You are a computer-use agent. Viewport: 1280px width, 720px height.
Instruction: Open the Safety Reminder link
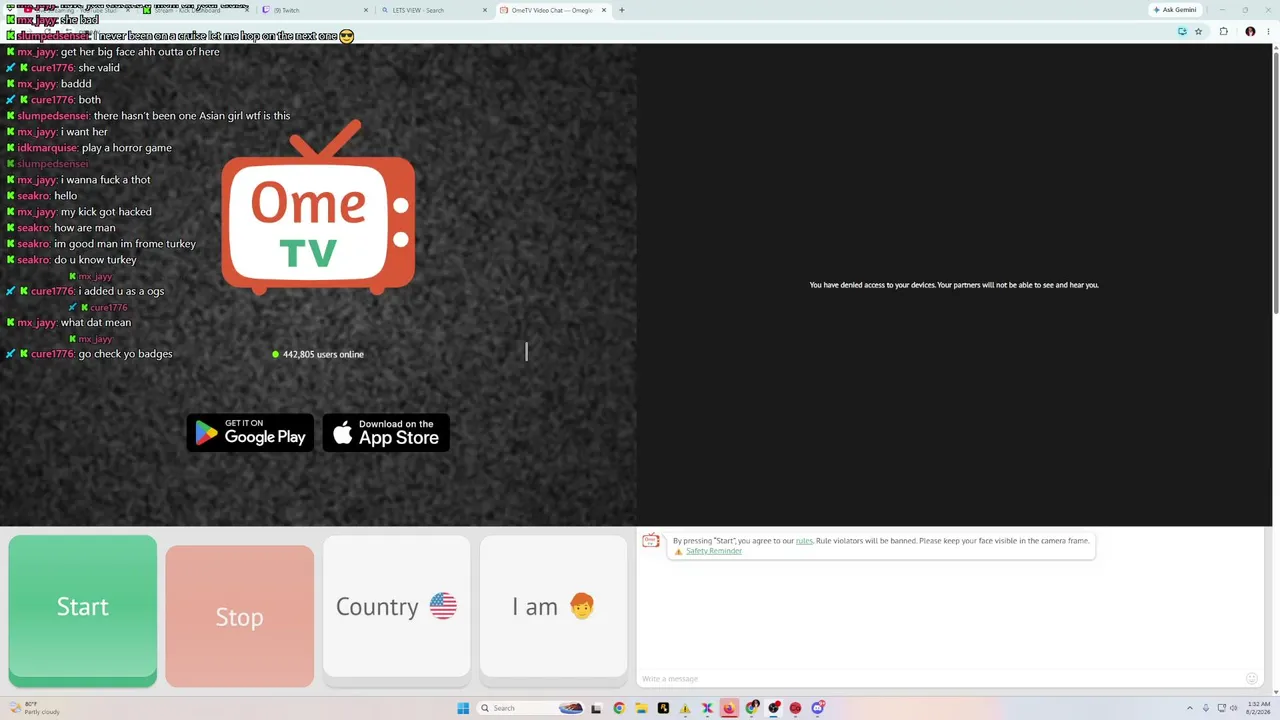click(714, 551)
